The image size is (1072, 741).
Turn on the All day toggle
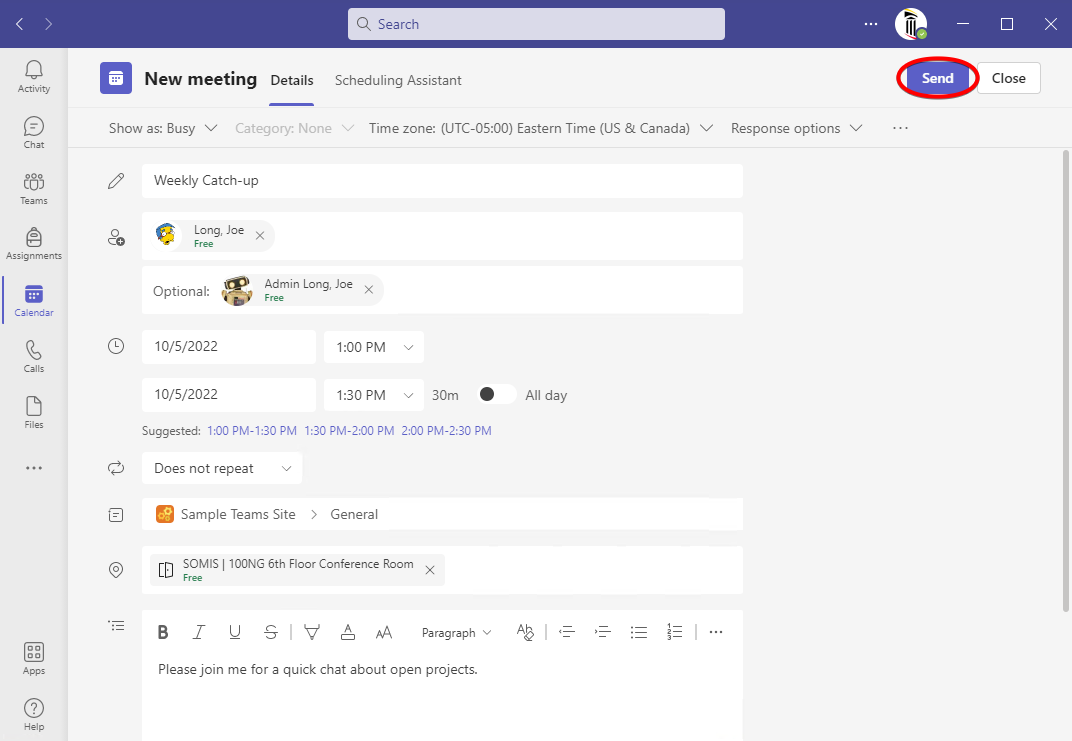pyautogui.click(x=497, y=395)
